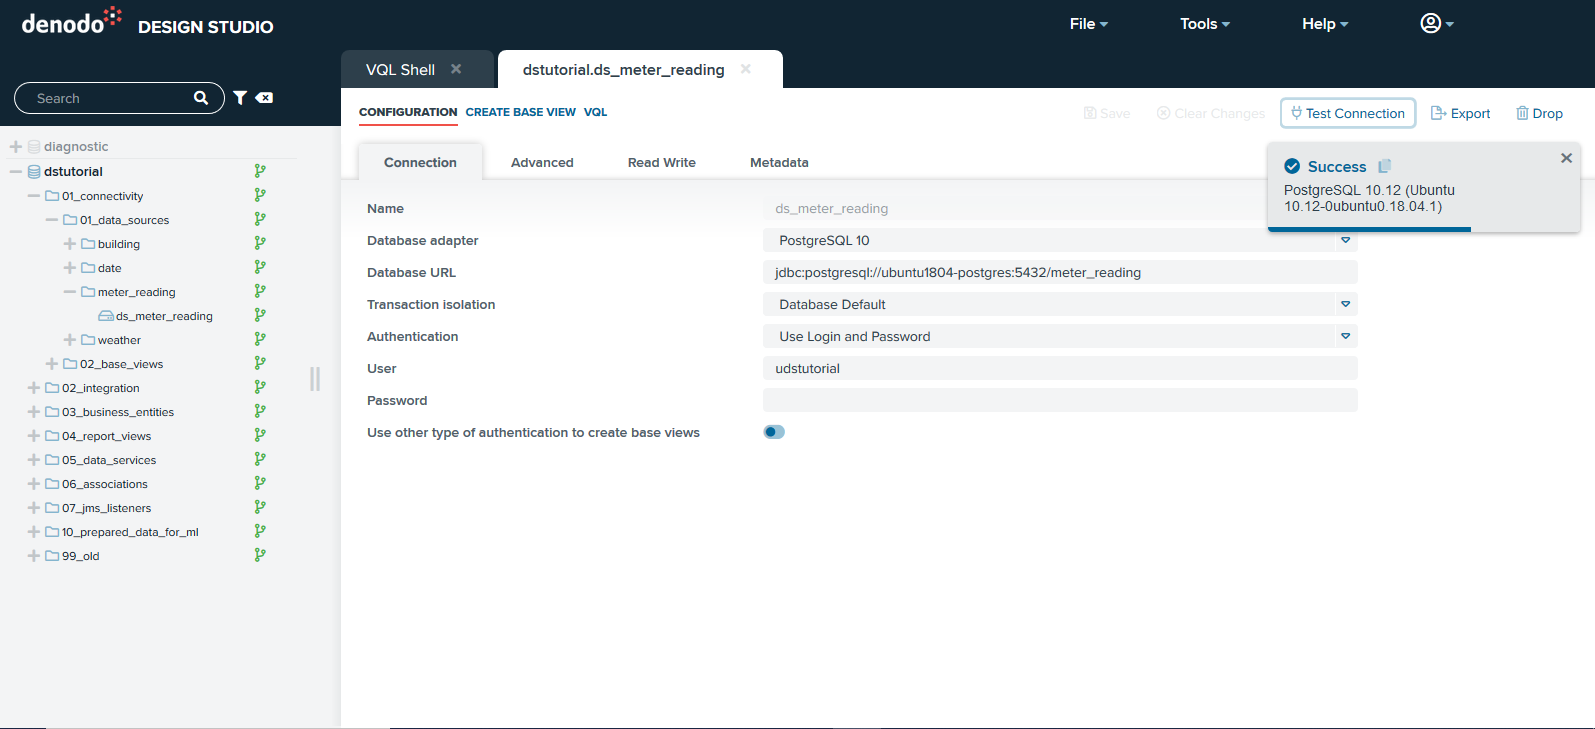Click the git branch icon next to 02_integration
Screen dimensions: 1595x729
[x=260, y=387]
